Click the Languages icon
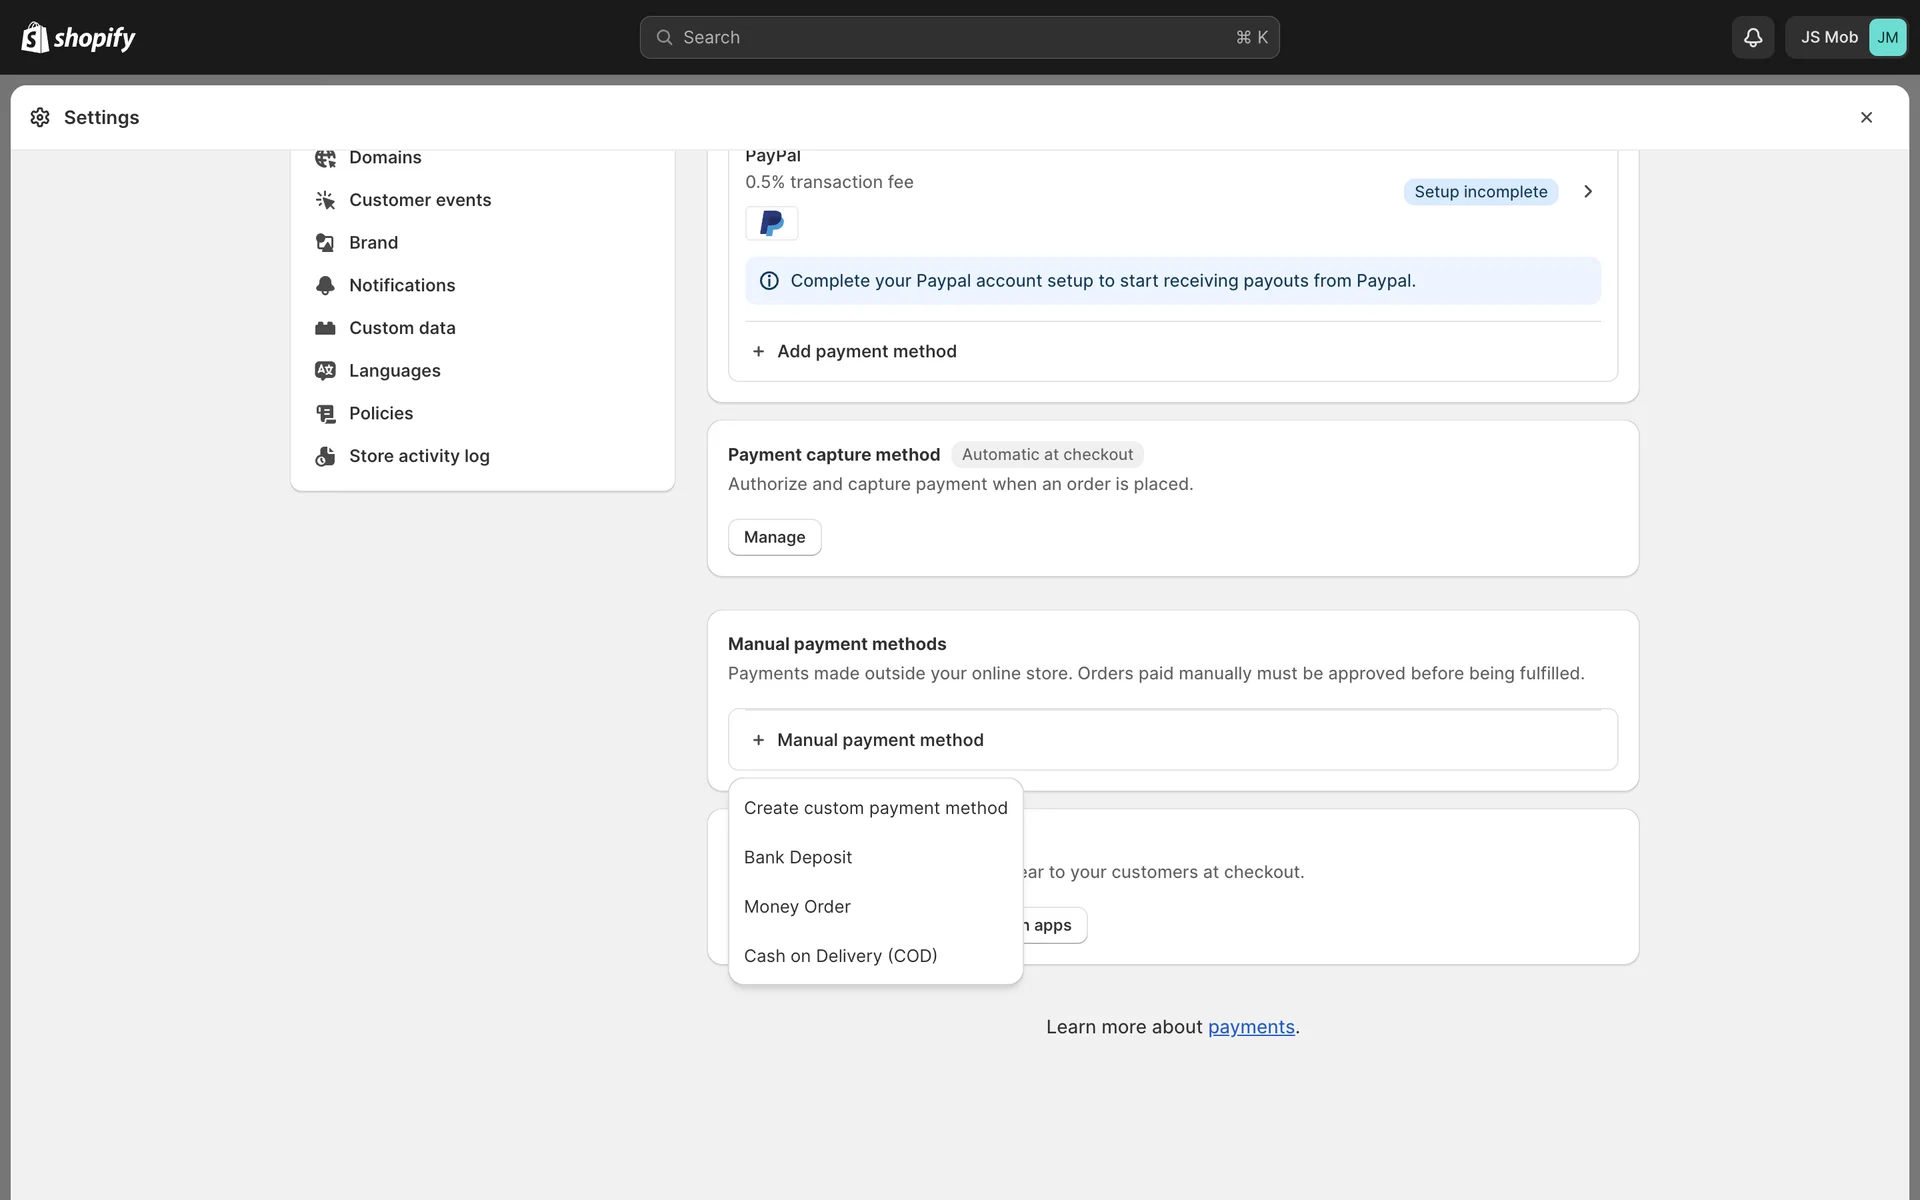The width and height of the screenshot is (1920, 1200). [325, 371]
